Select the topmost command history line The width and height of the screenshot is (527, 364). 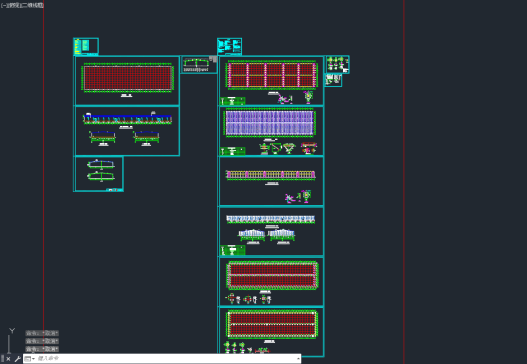(x=42, y=333)
